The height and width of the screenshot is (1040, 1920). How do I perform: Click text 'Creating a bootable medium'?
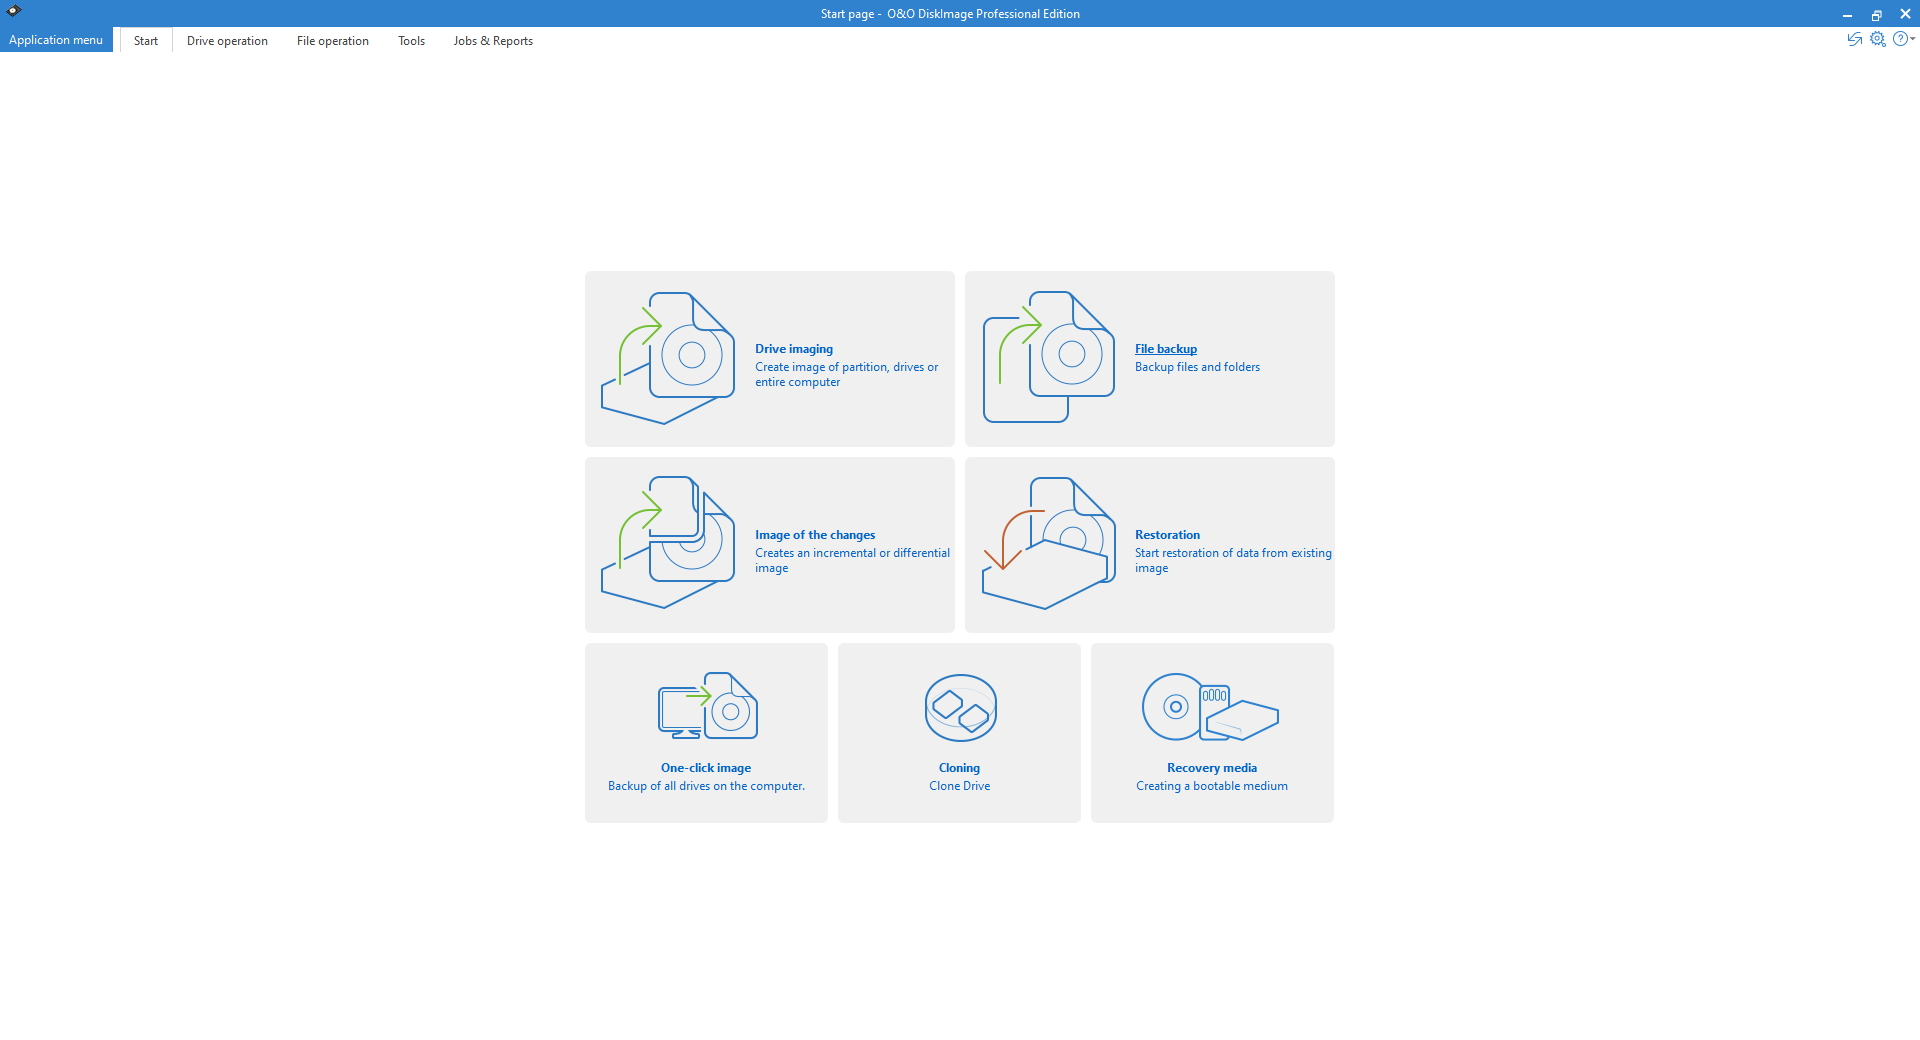click(1212, 786)
